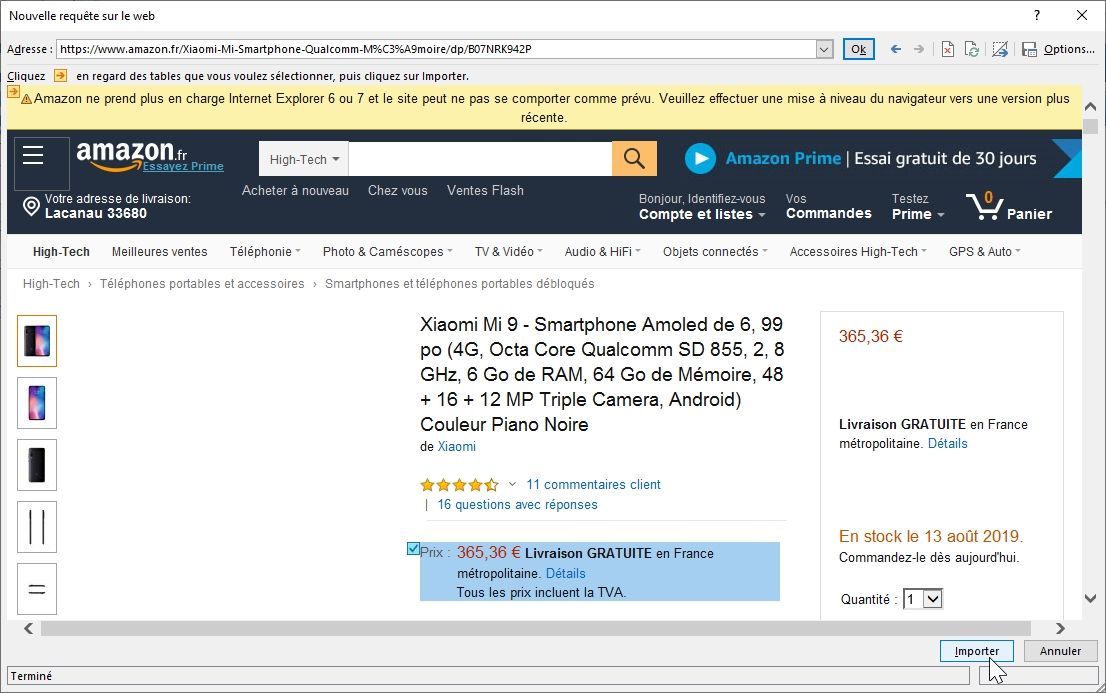Image resolution: width=1106 pixels, height=693 pixels.
Task: Follow the Essayez Prime link
Action: point(183,166)
